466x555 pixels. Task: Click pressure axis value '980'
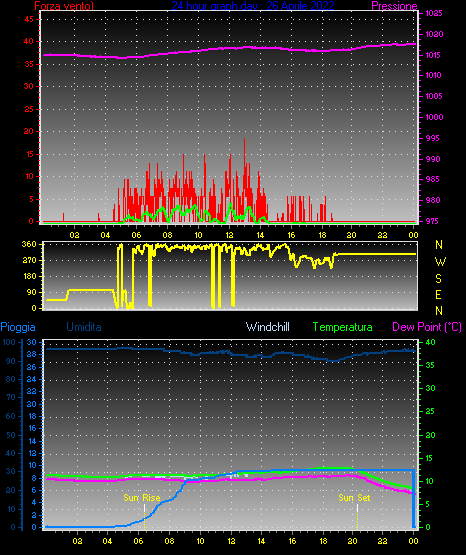(433, 200)
